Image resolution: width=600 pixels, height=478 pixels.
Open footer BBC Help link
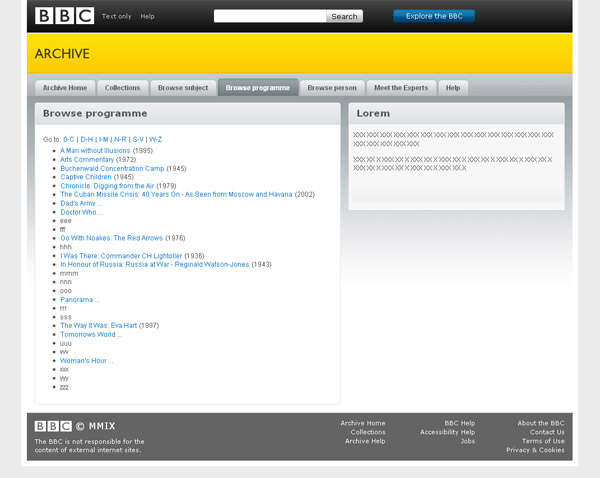[x=460, y=423]
